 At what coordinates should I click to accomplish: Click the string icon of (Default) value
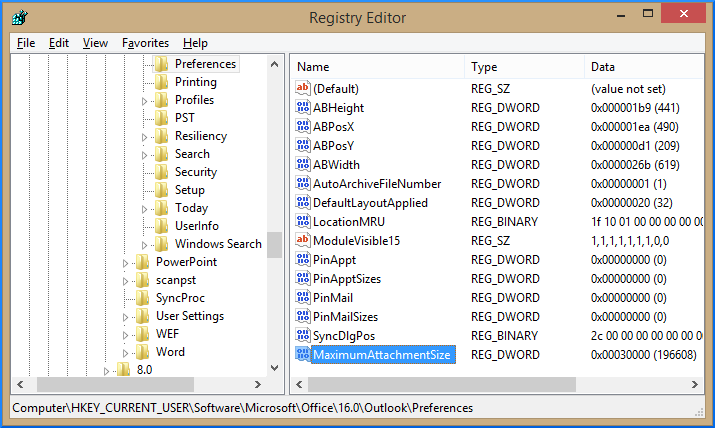pyautogui.click(x=302, y=88)
